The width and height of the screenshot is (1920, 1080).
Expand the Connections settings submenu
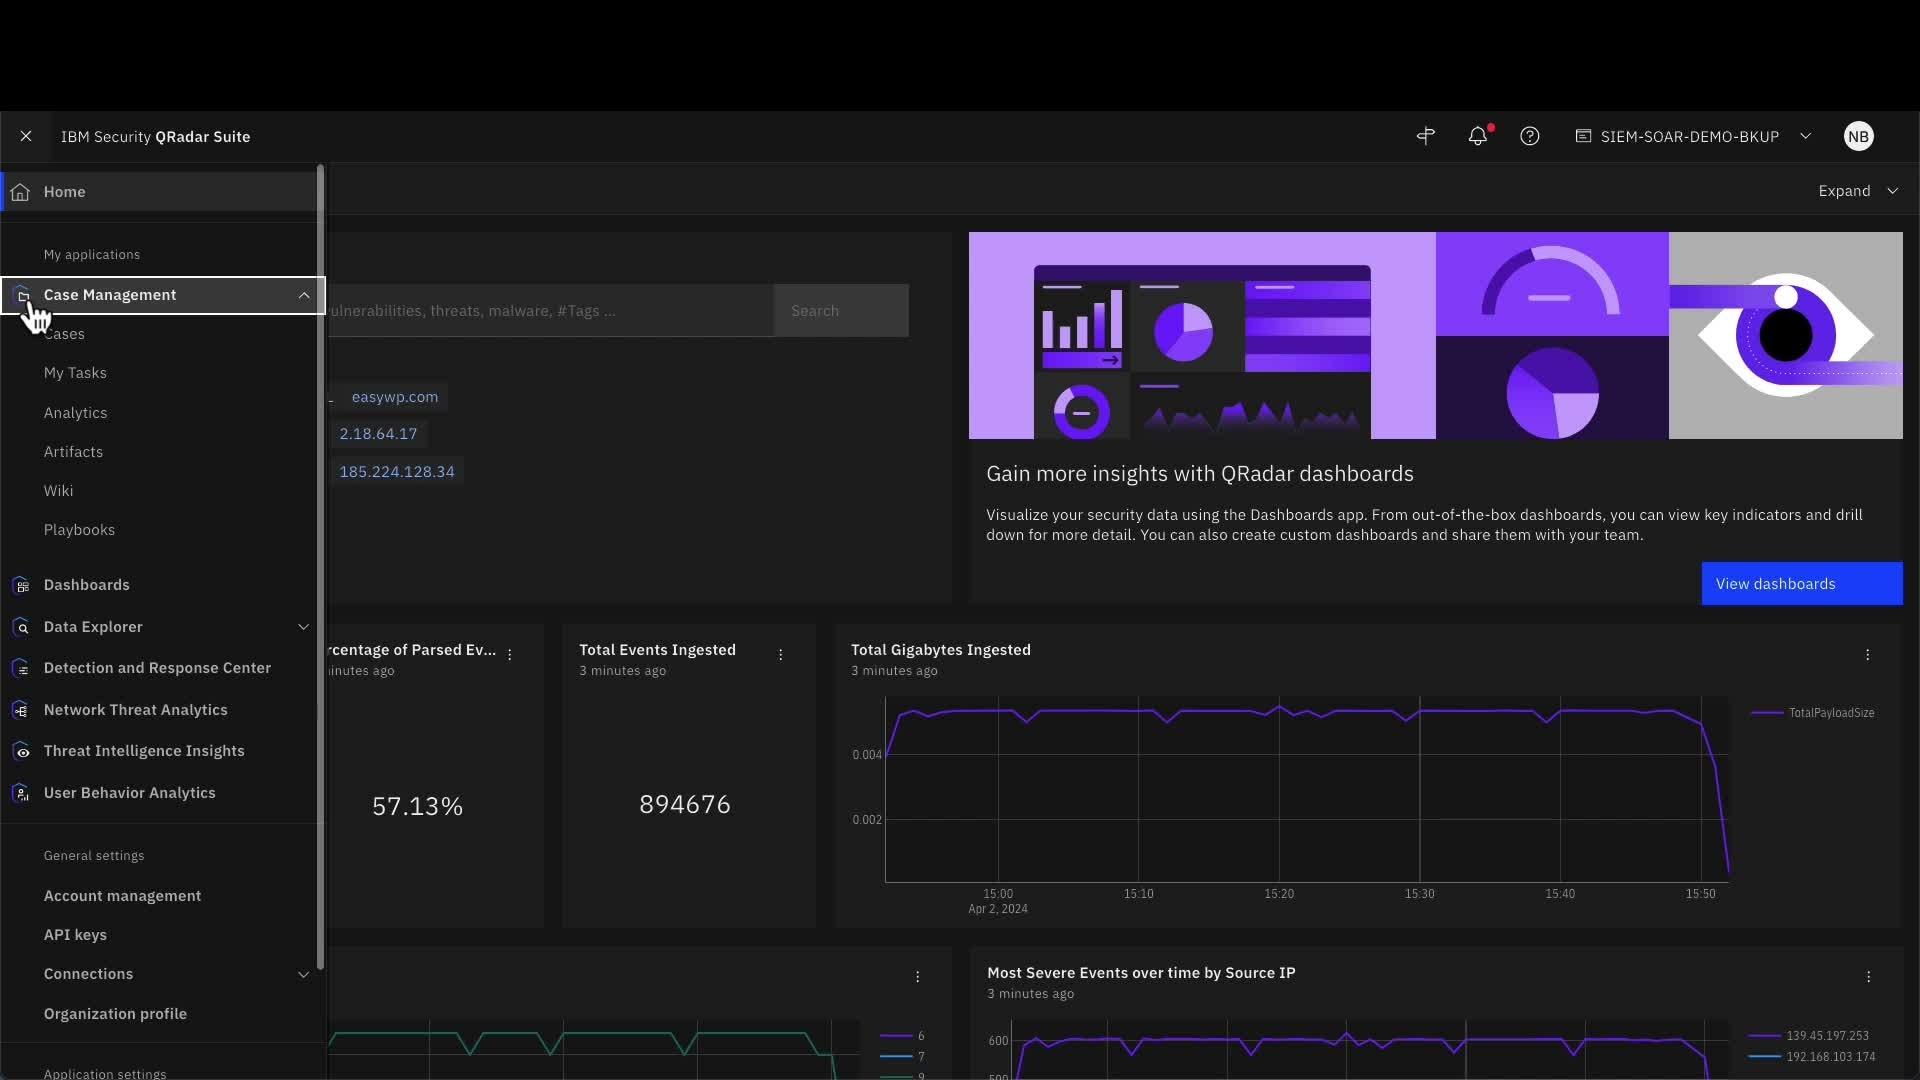click(304, 974)
